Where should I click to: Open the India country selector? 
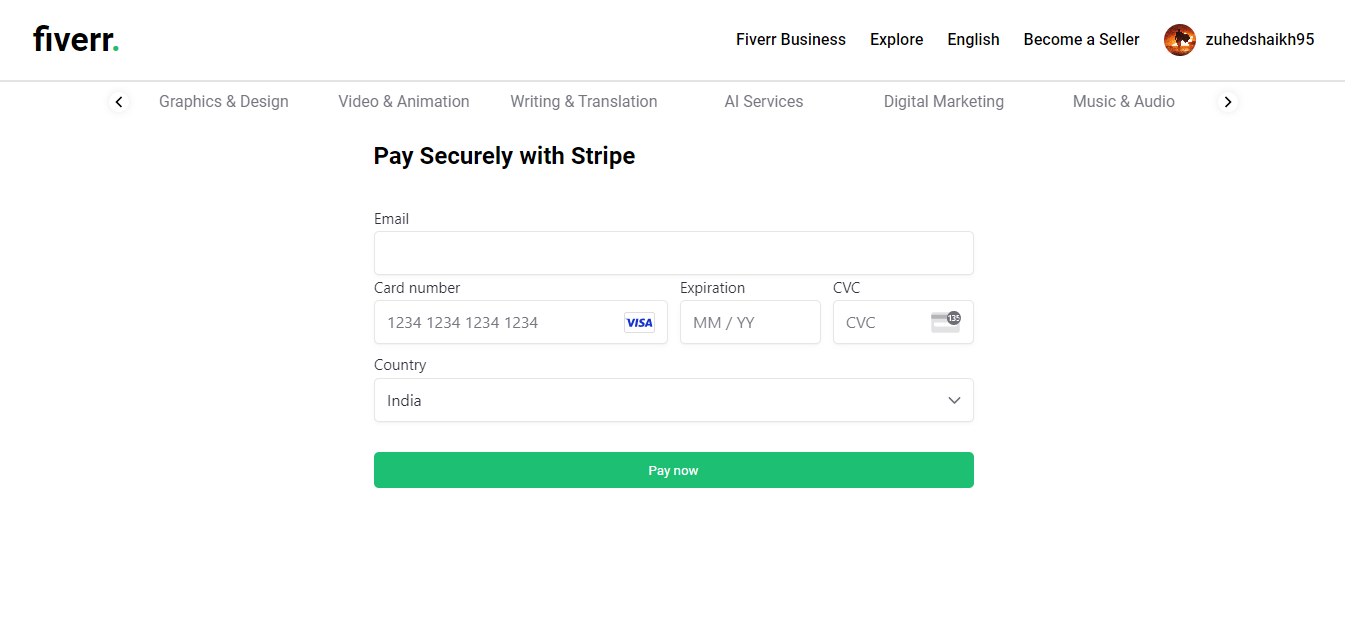tap(674, 400)
